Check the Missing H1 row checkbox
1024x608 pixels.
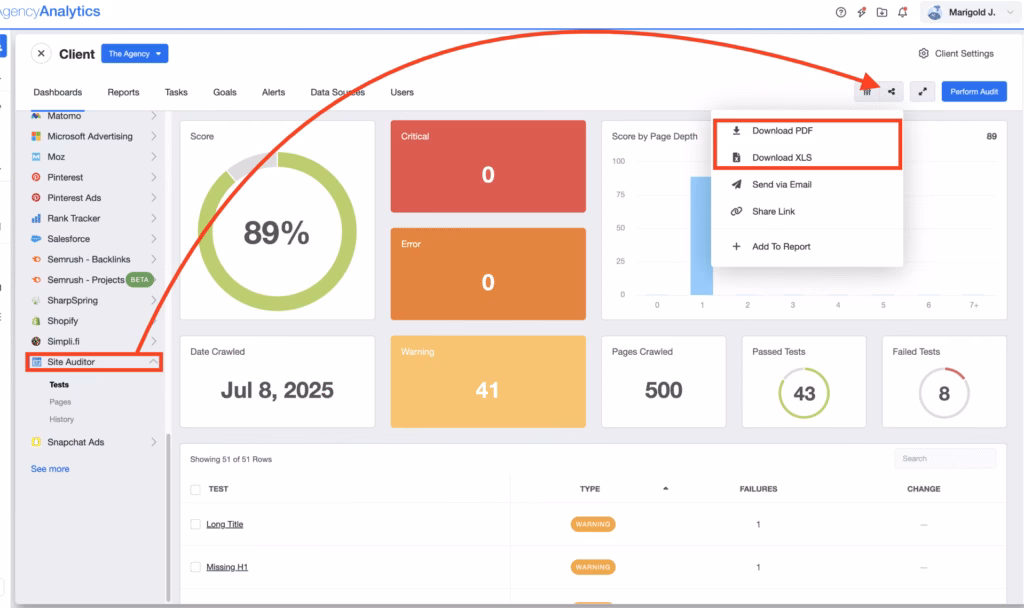click(196, 567)
